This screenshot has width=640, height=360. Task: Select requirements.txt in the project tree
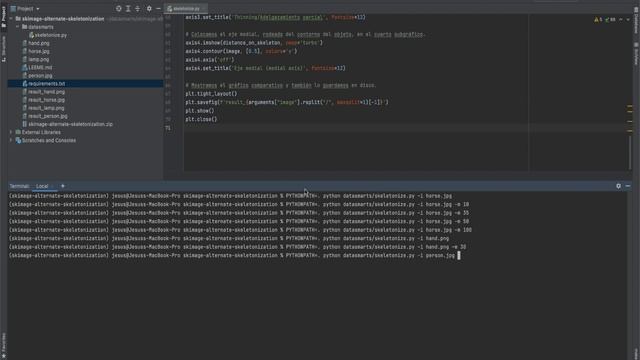pos(46,84)
